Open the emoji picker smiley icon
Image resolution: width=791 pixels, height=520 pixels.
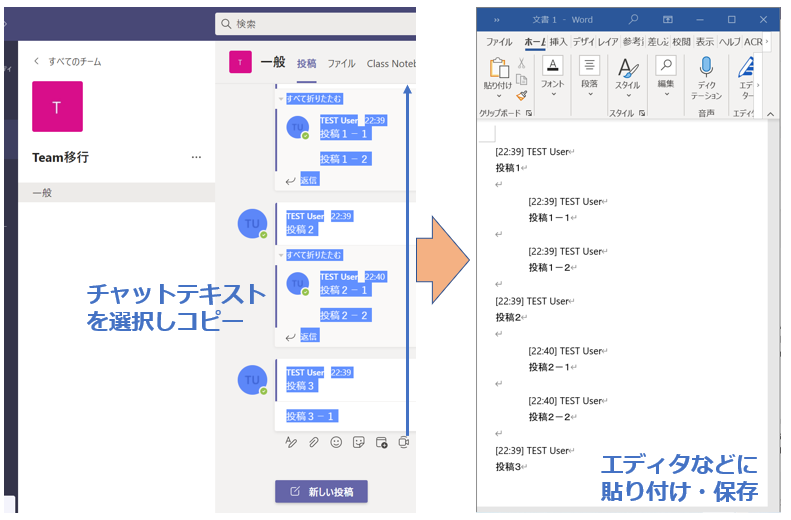(x=336, y=442)
